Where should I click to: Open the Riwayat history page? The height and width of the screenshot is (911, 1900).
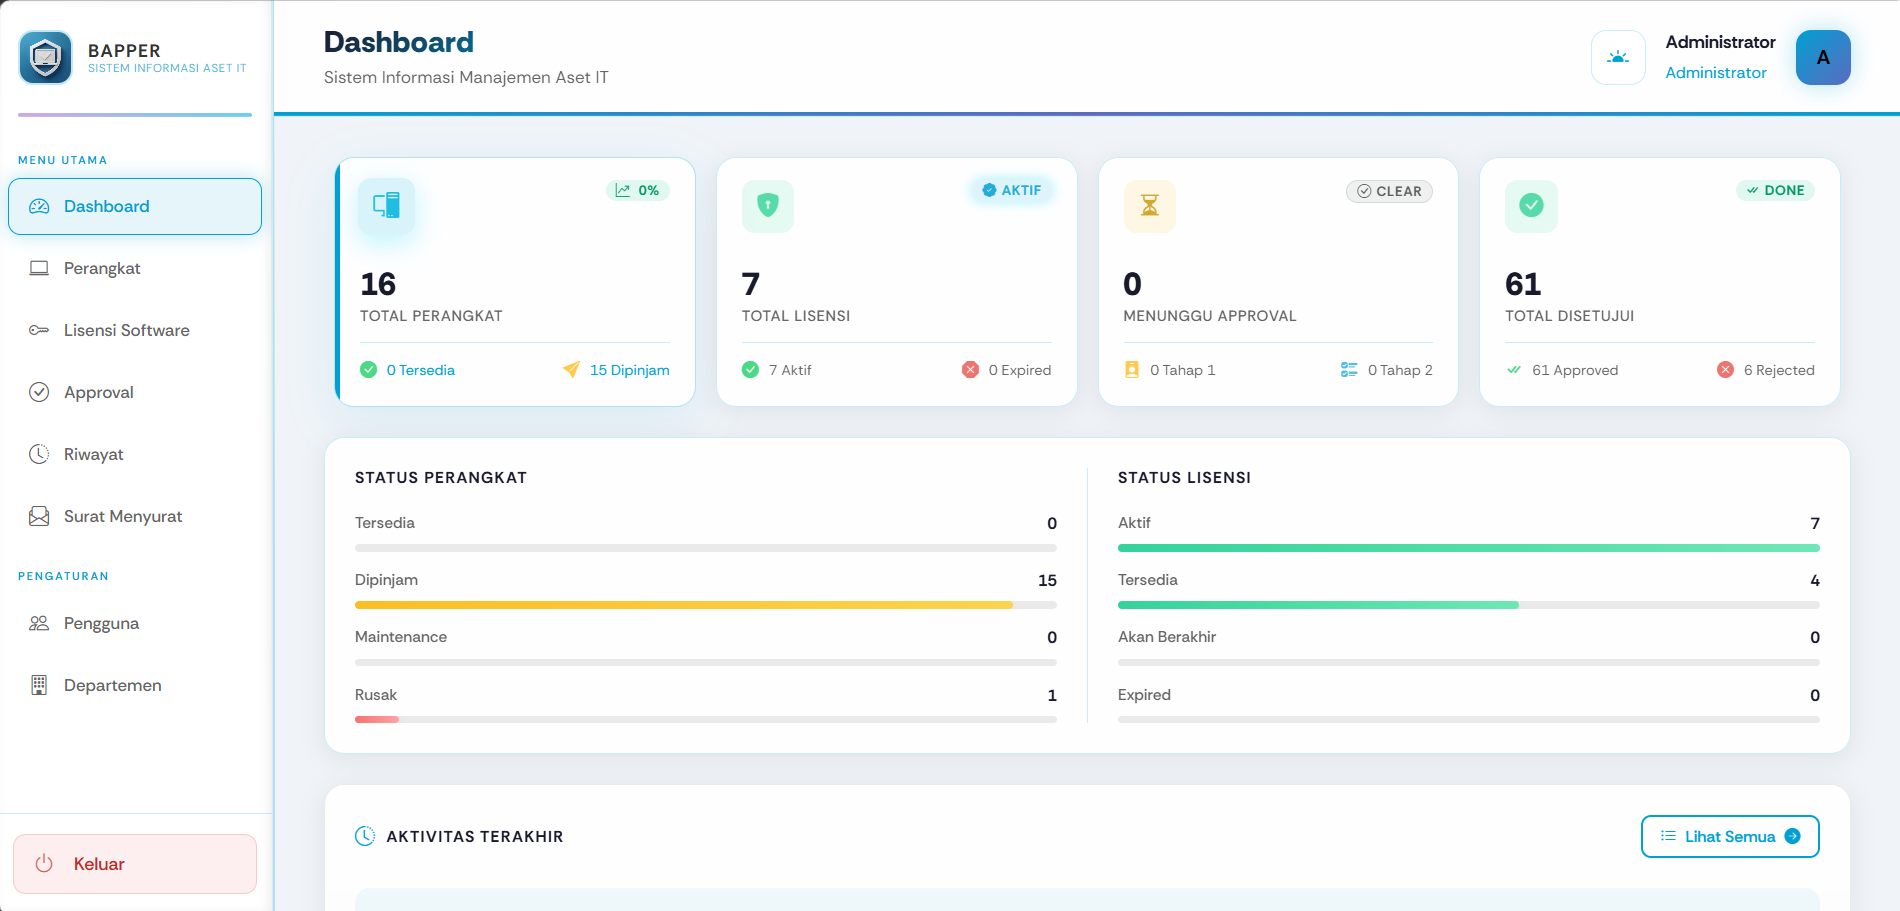point(135,454)
